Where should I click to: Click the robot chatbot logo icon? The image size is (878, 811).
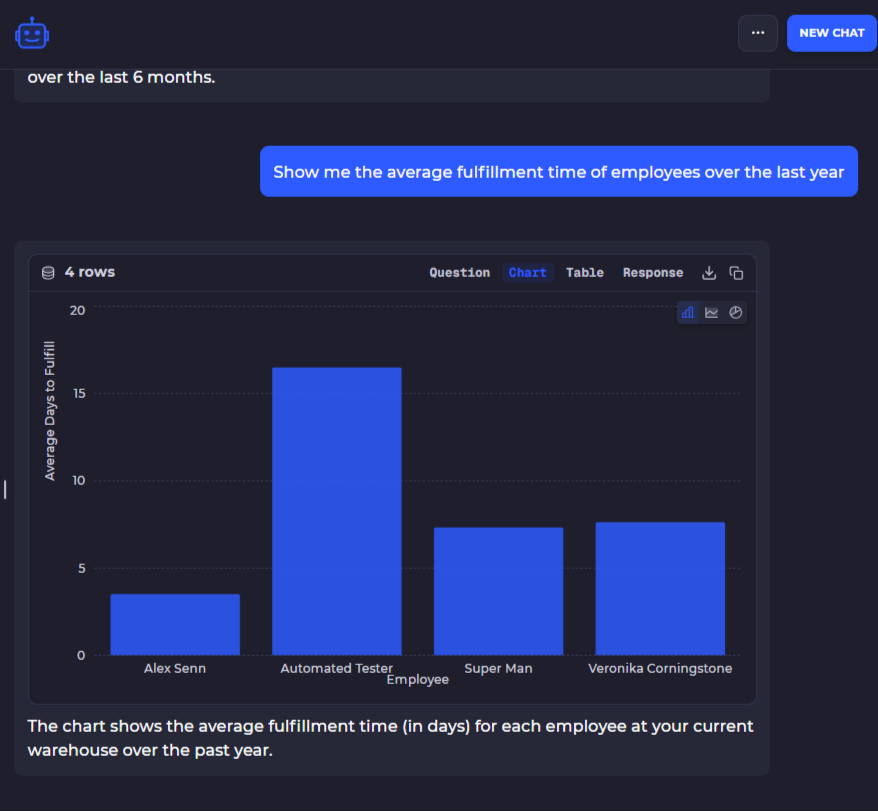pos(32,34)
